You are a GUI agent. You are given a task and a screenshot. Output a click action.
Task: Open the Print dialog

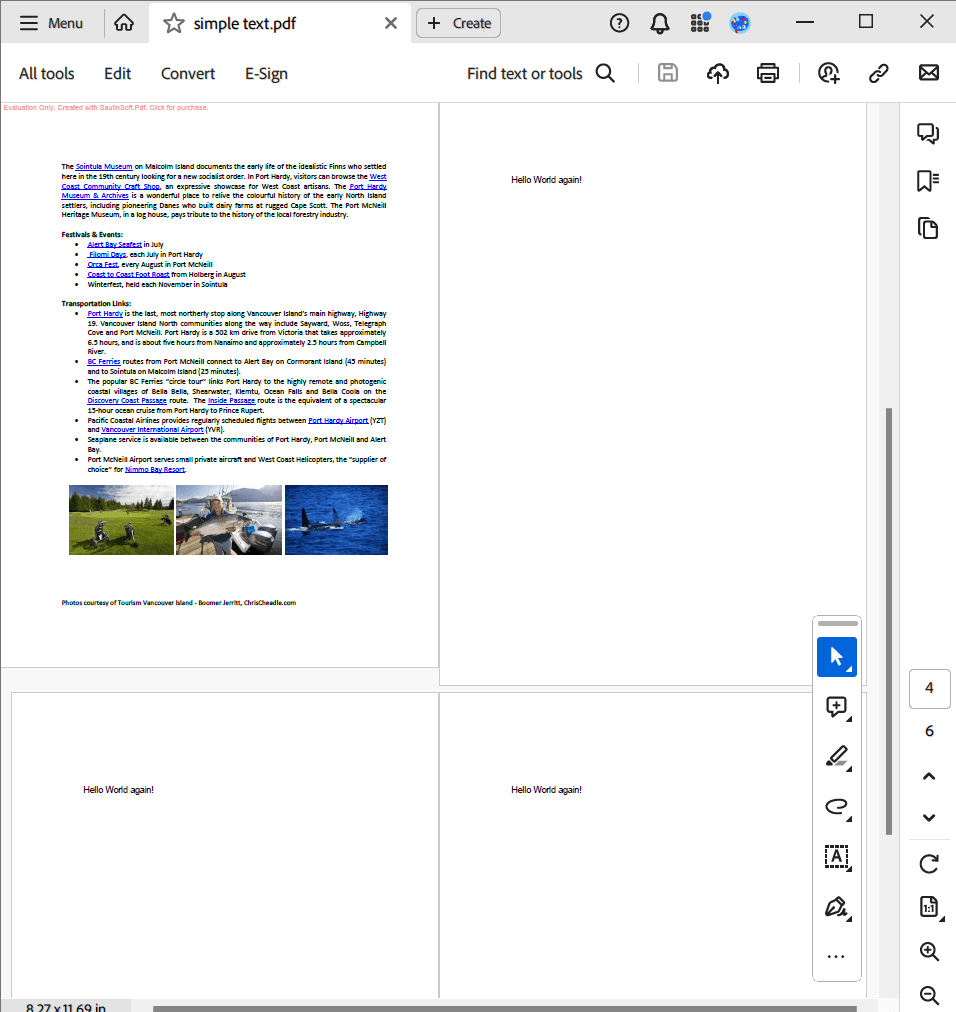coord(767,72)
